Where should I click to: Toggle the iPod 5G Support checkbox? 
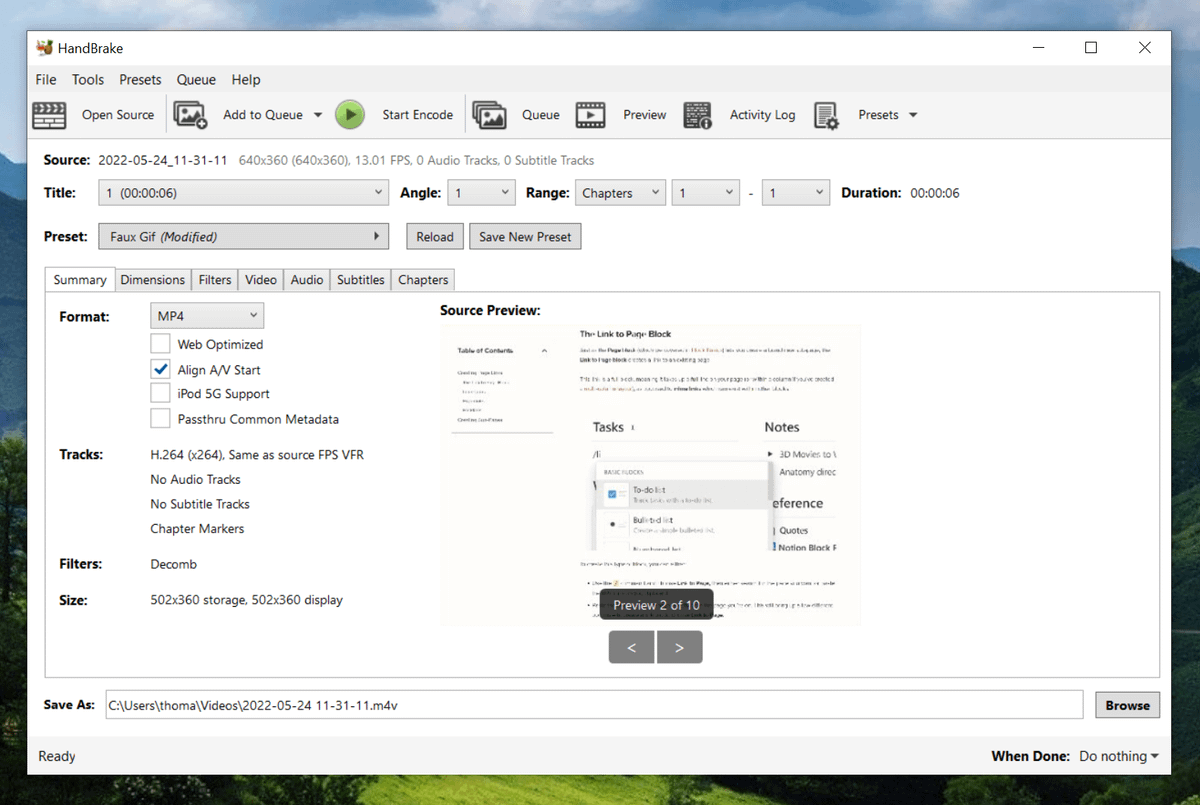[160, 394]
